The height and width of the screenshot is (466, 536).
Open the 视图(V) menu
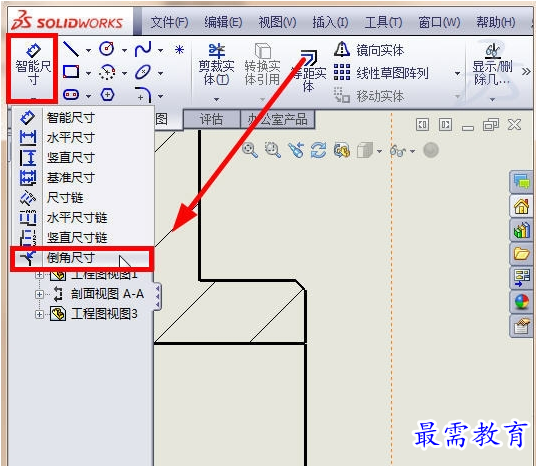click(277, 23)
